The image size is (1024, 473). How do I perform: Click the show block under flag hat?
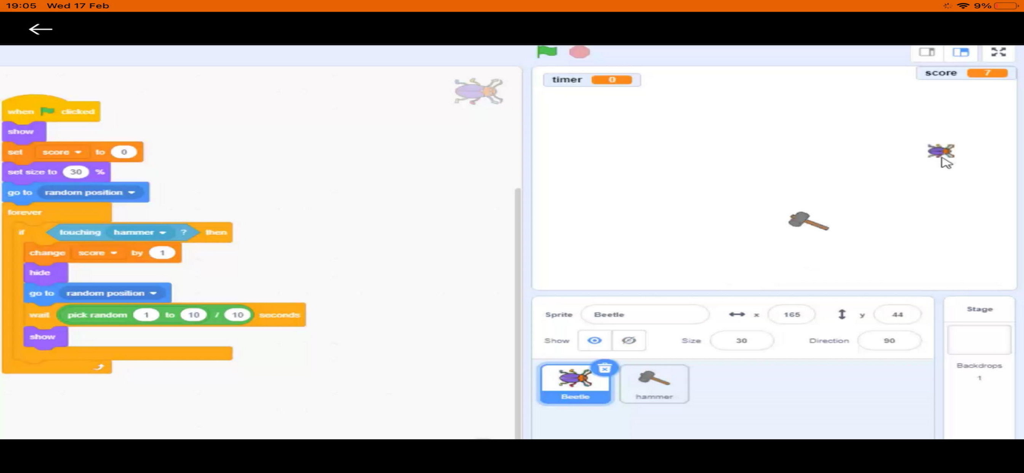pos(24,131)
